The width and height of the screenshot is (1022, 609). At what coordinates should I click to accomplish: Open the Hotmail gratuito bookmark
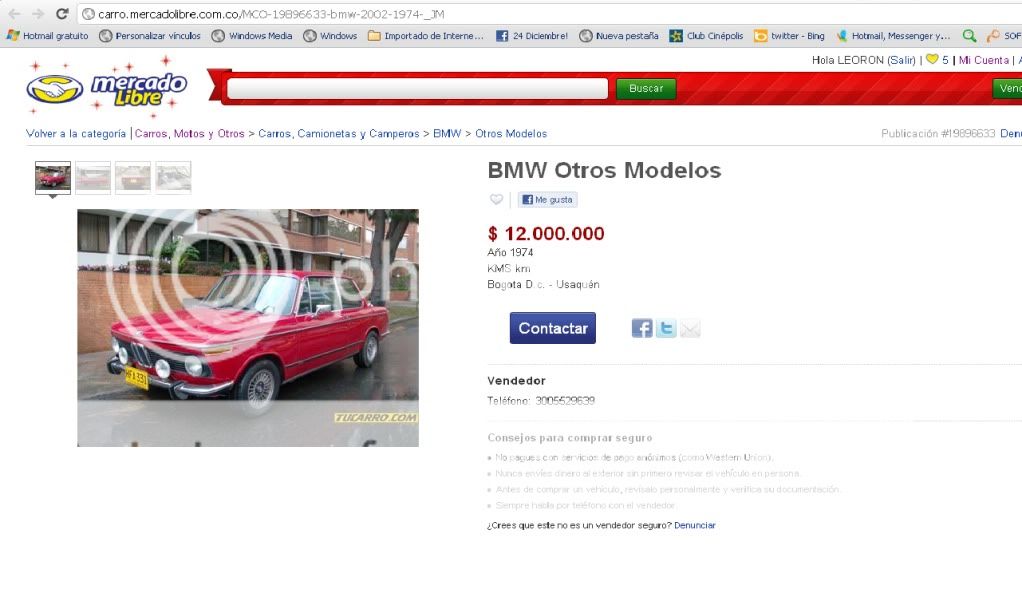point(48,36)
